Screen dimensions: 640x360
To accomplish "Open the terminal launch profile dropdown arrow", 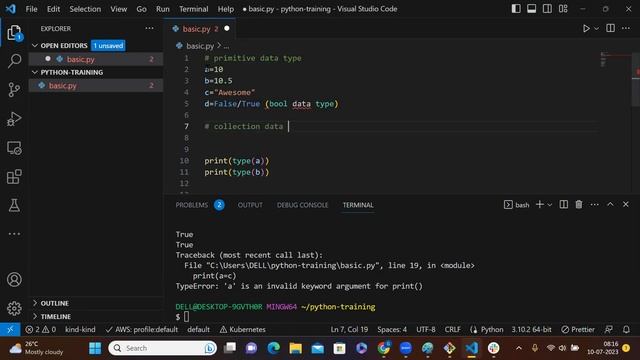I will pyautogui.click(x=549, y=205).
